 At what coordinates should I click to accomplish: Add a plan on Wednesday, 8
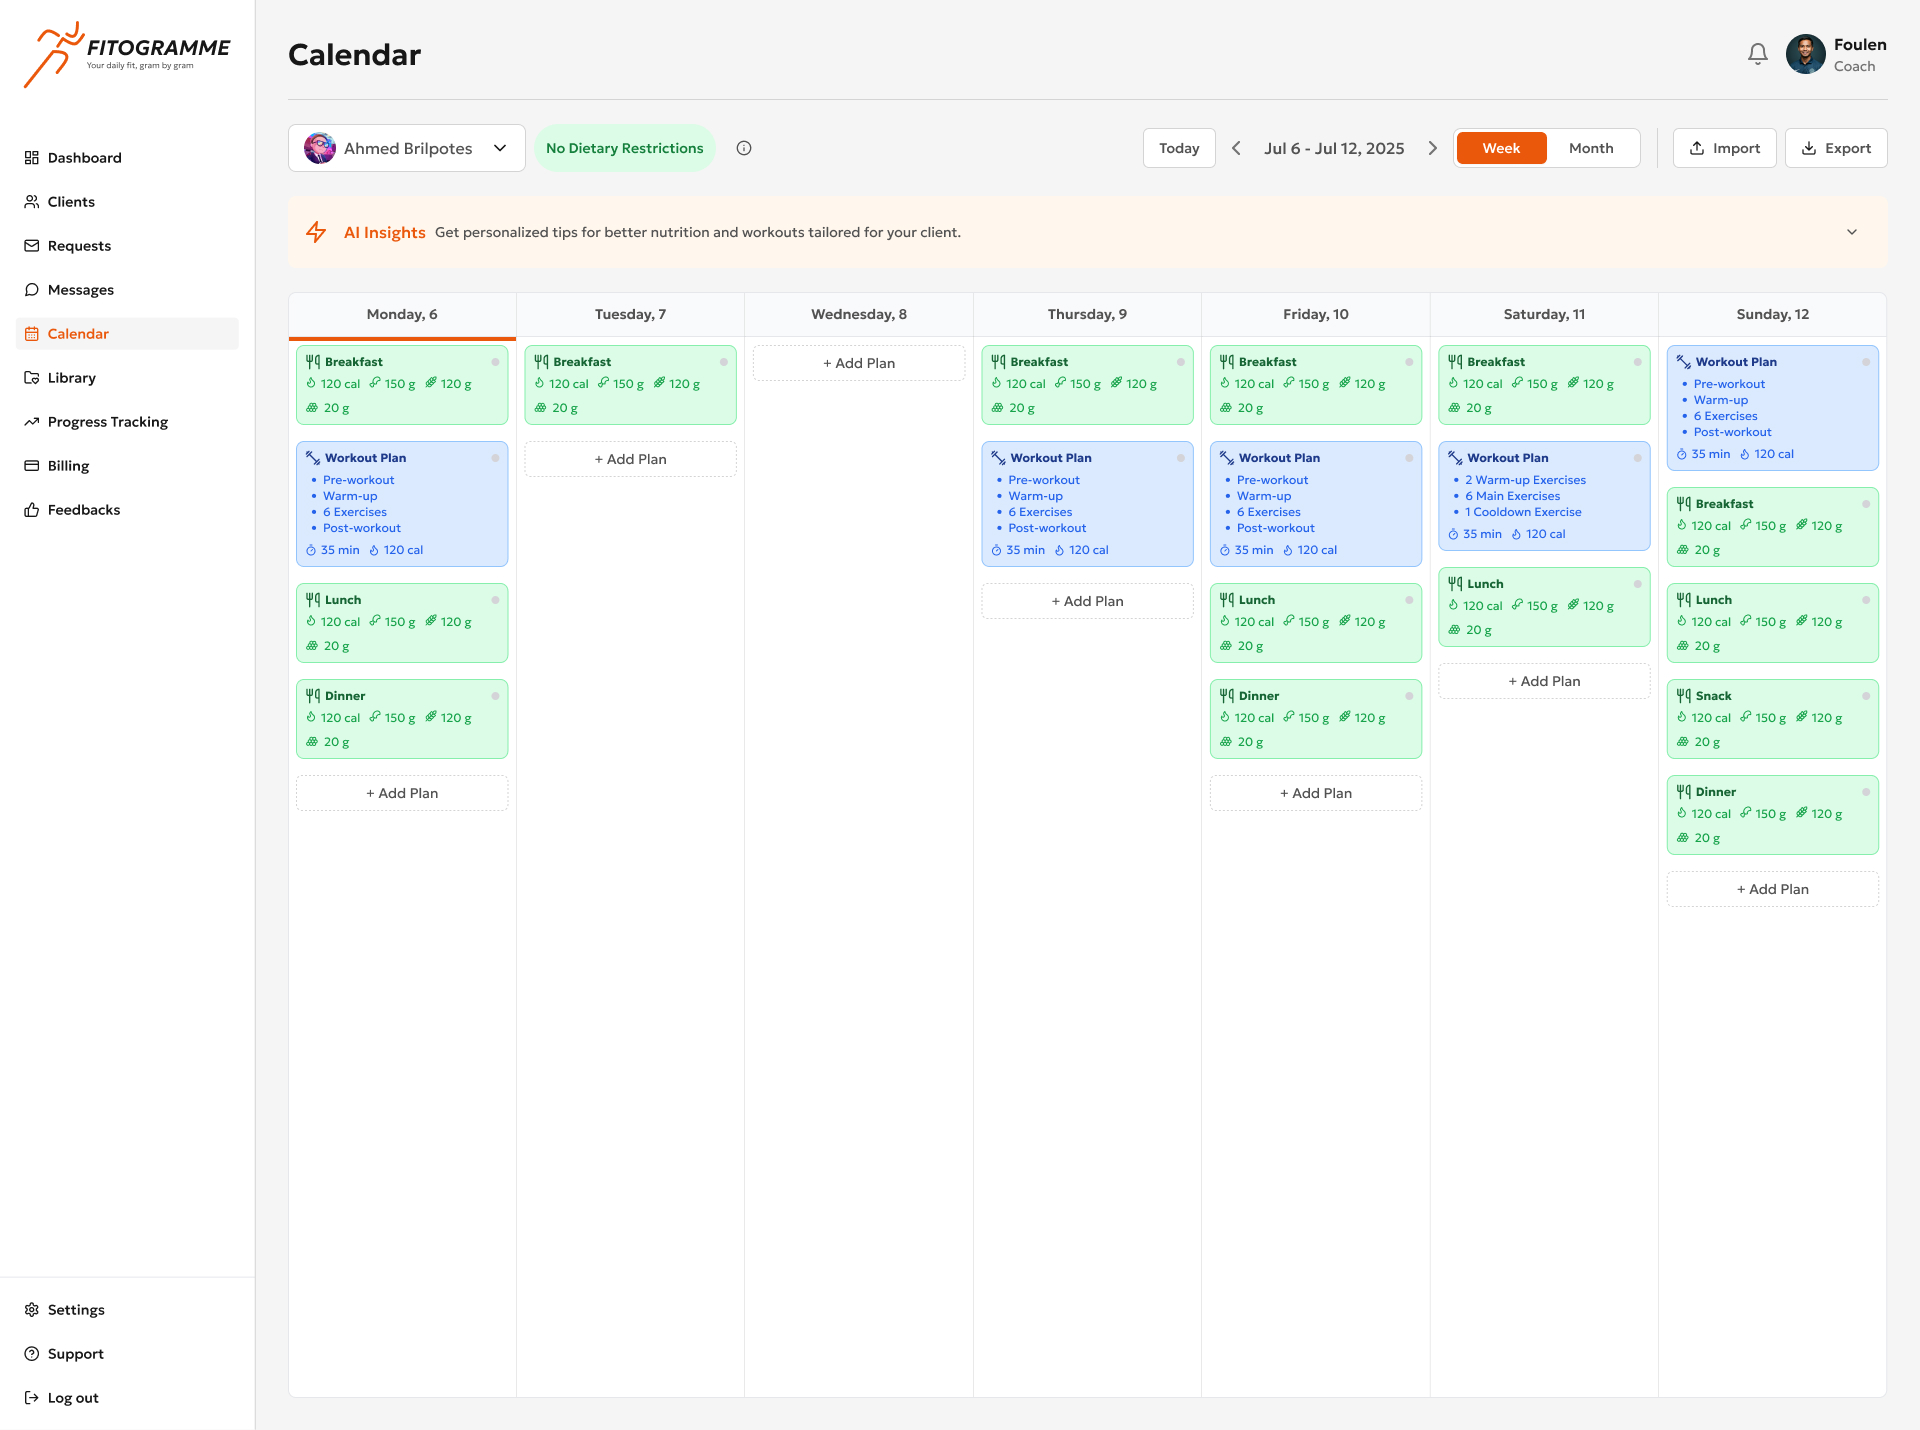pos(858,362)
